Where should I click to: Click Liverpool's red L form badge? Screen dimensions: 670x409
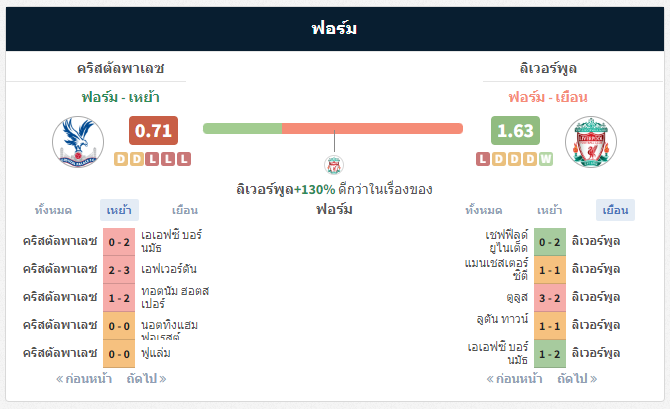(483, 159)
